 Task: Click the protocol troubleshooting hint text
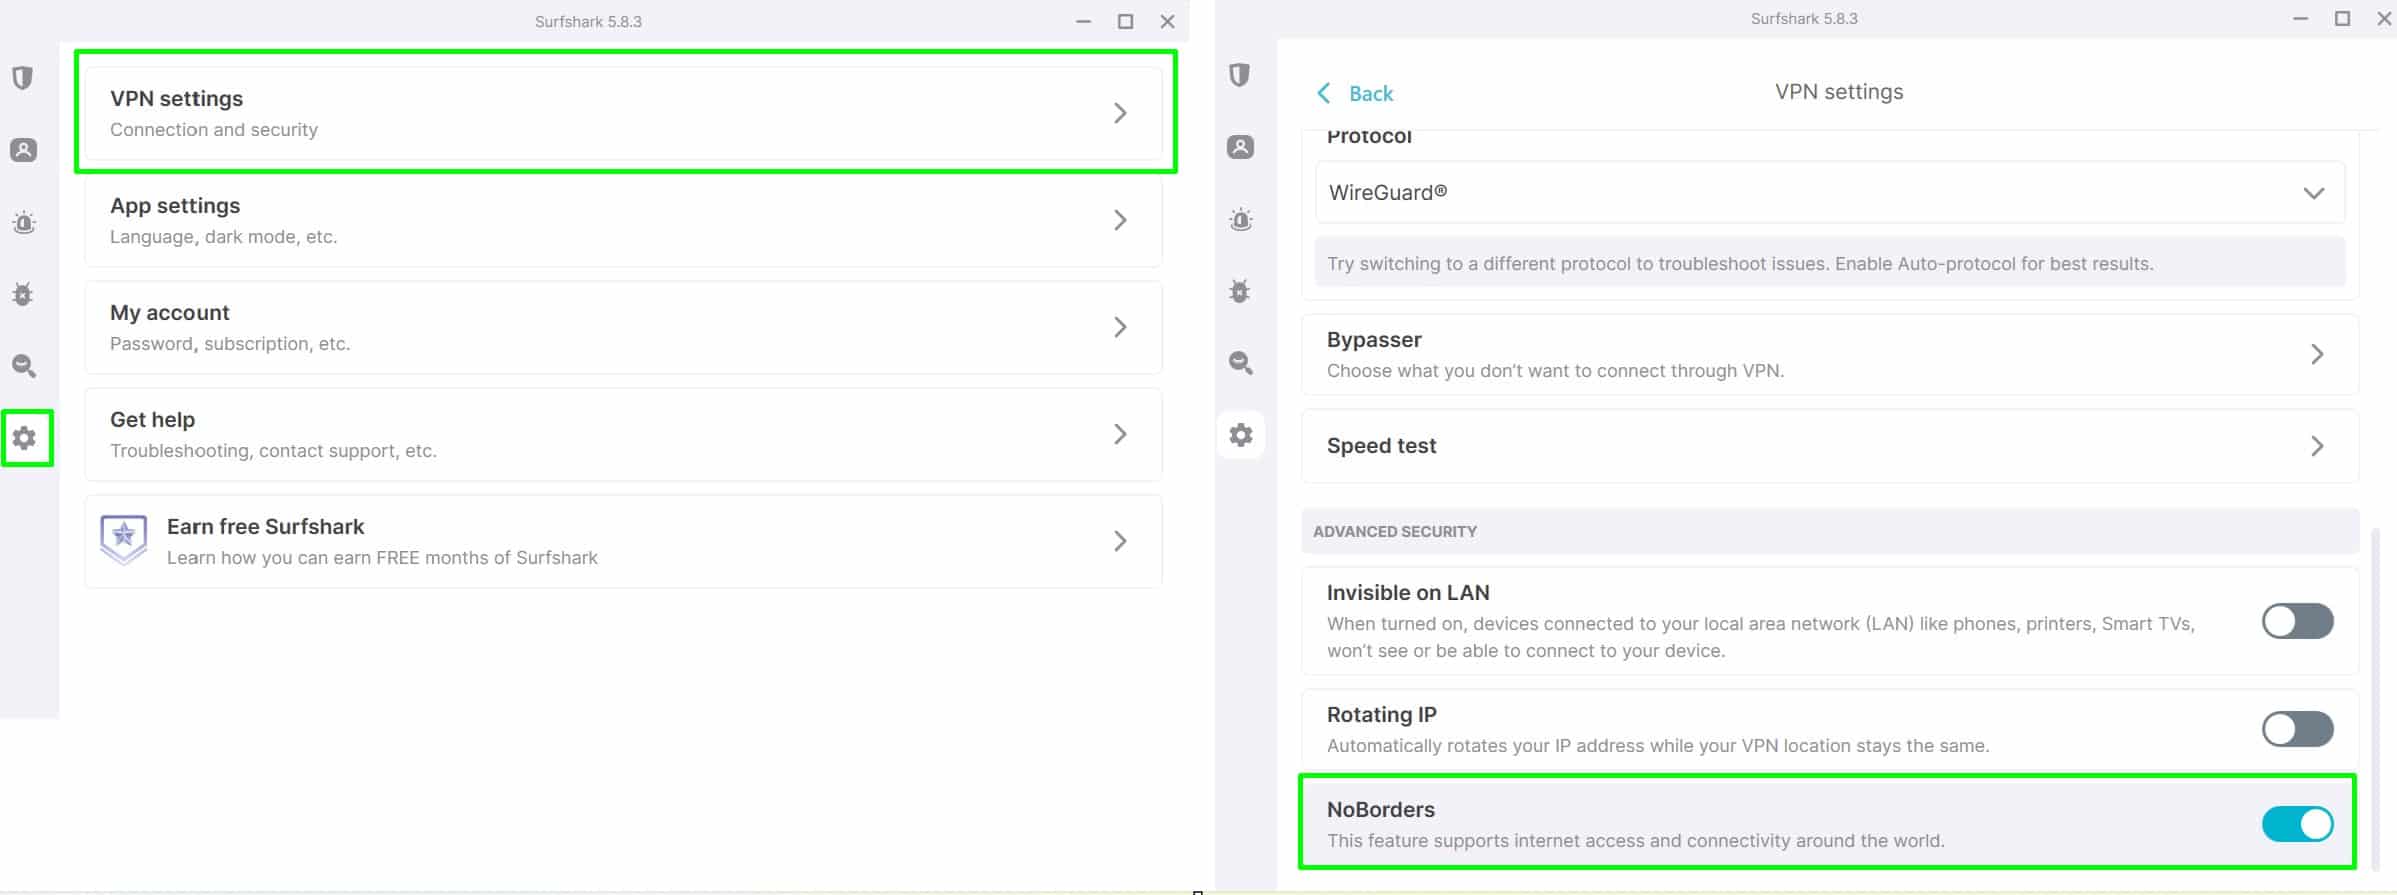1740,263
